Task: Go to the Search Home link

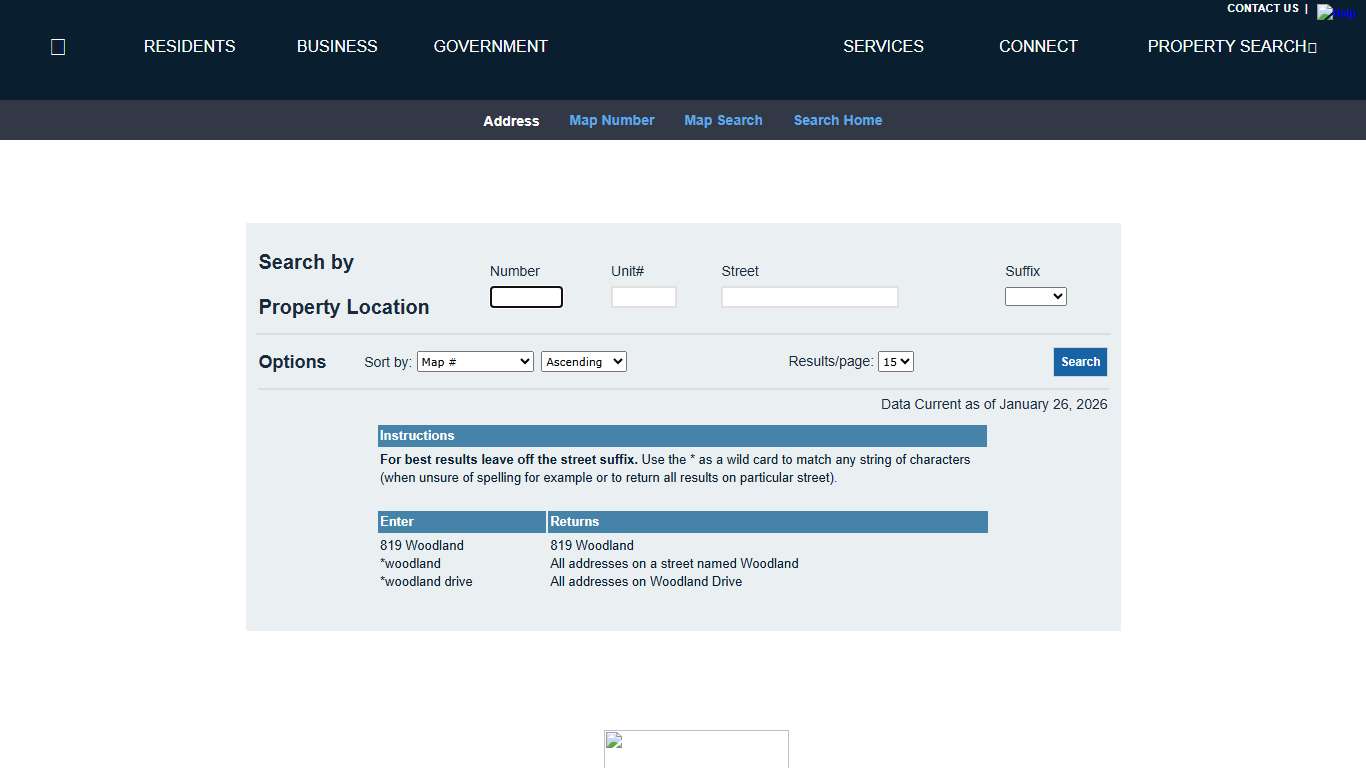Action: coord(837,120)
